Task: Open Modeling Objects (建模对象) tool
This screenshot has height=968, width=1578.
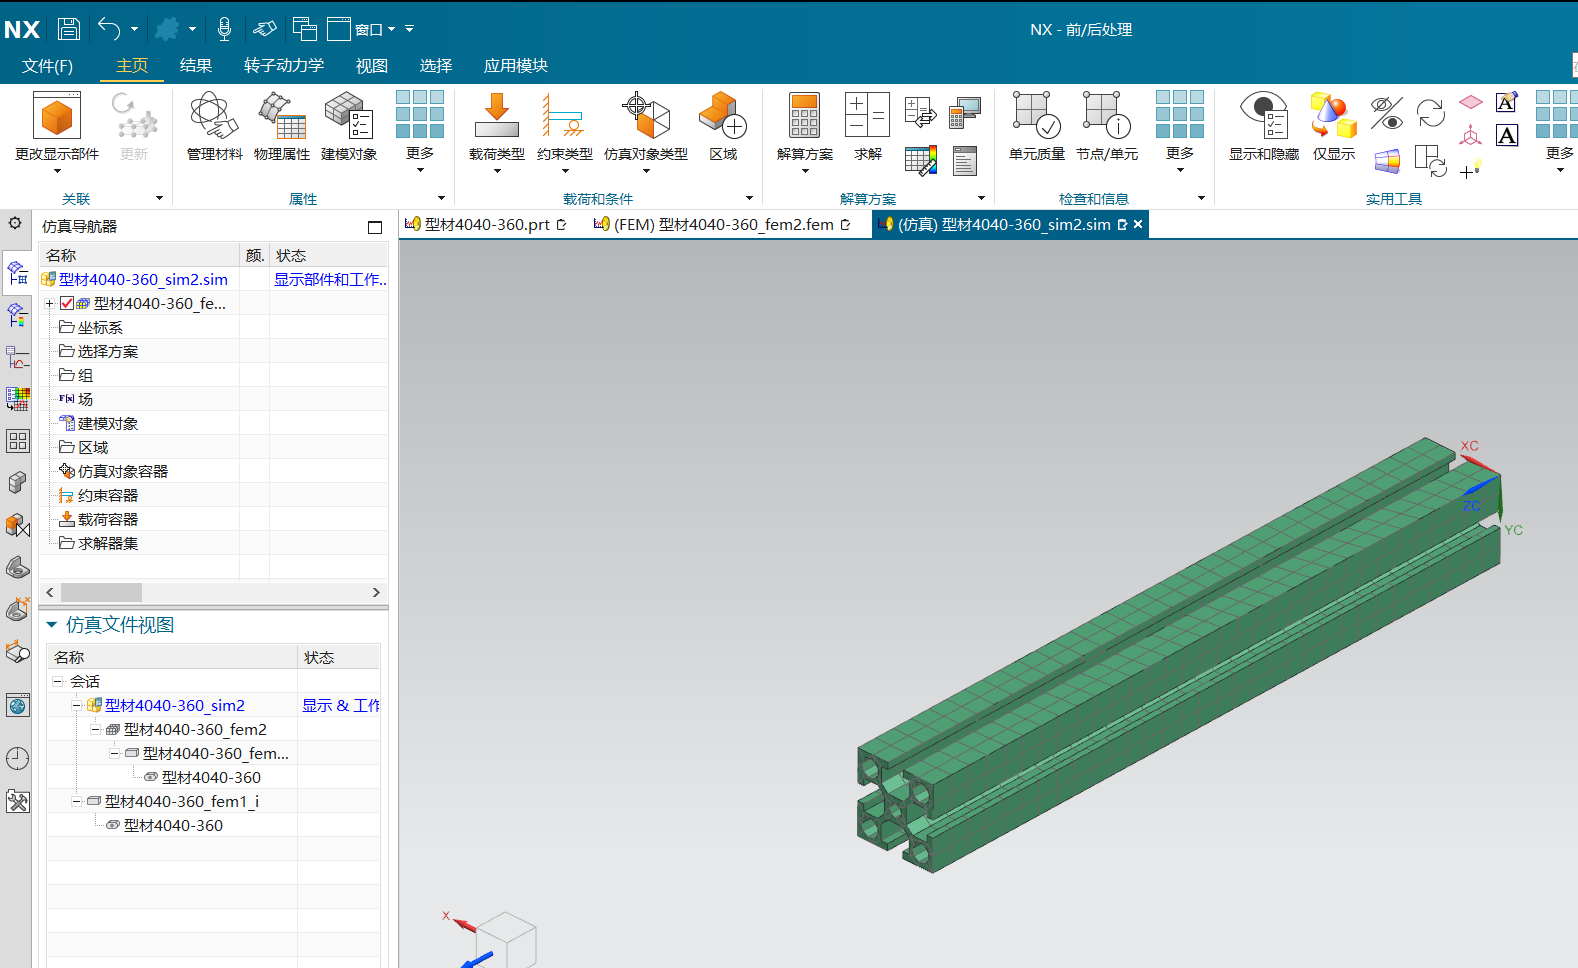Action: coord(349,126)
